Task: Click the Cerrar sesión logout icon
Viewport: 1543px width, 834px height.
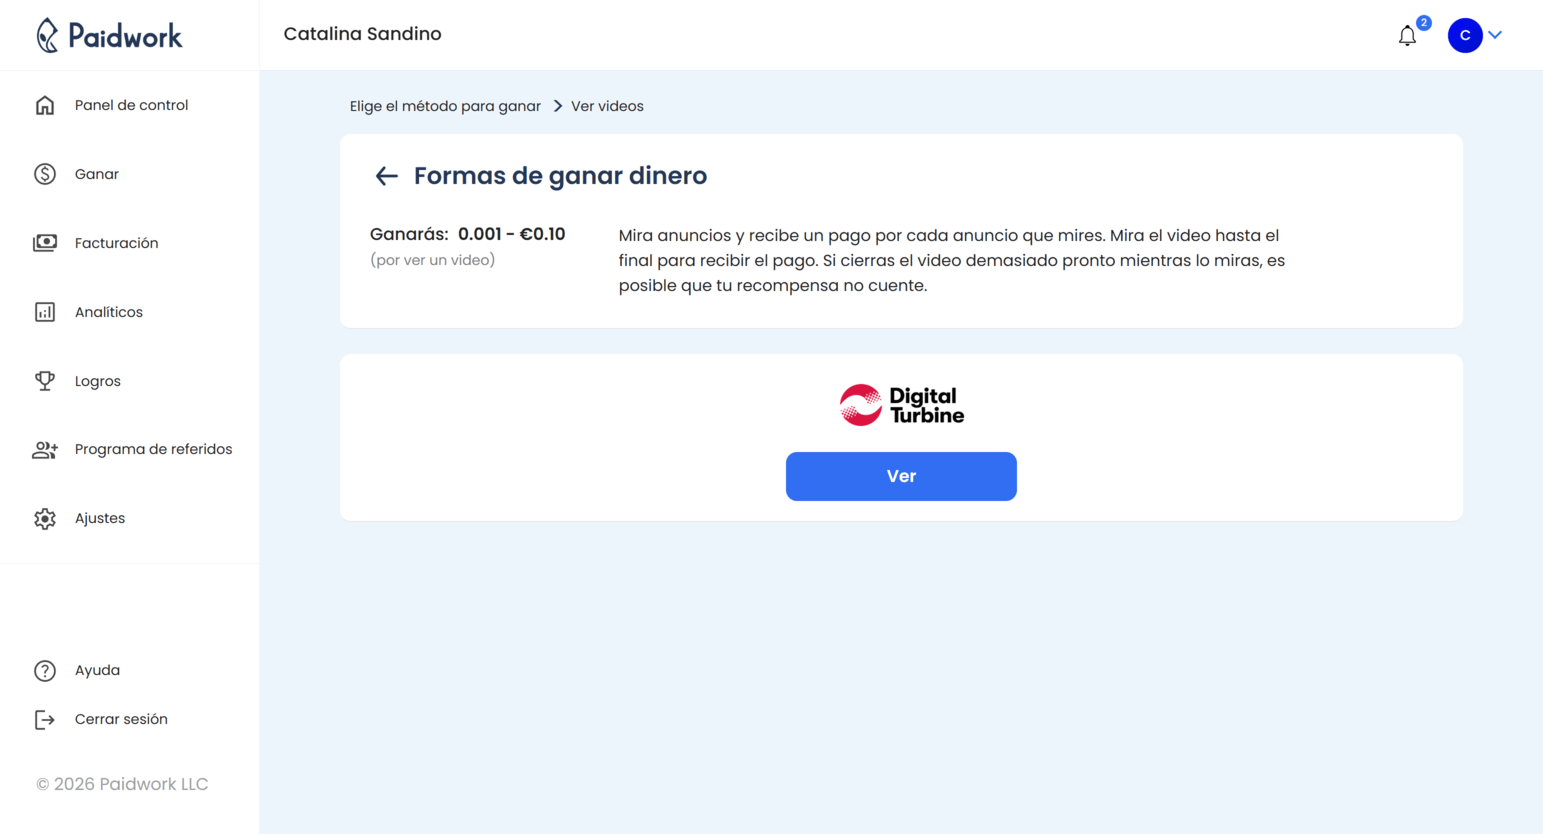Action: click(46, 718)
